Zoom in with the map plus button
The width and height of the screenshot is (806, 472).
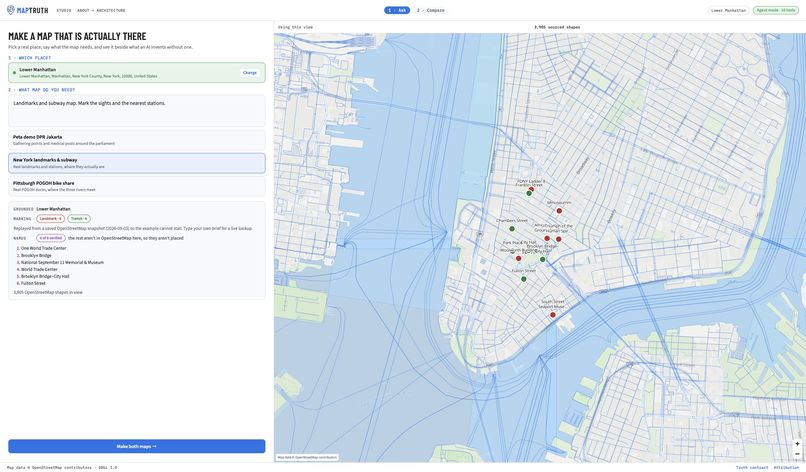797,444
